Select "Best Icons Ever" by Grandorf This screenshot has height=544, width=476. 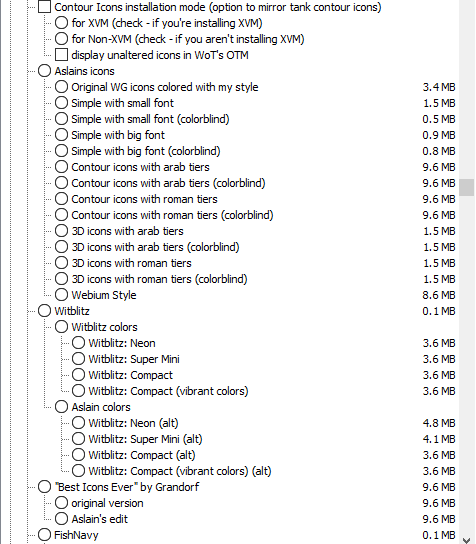[x=44, y=487]
